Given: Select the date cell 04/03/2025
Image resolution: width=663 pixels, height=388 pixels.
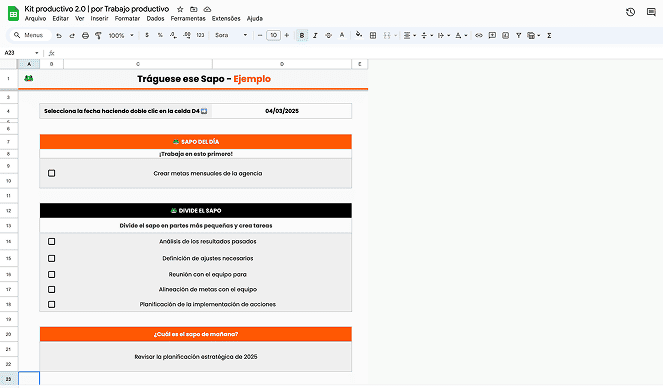Looking at the screenshot, I should coord(282,111).
